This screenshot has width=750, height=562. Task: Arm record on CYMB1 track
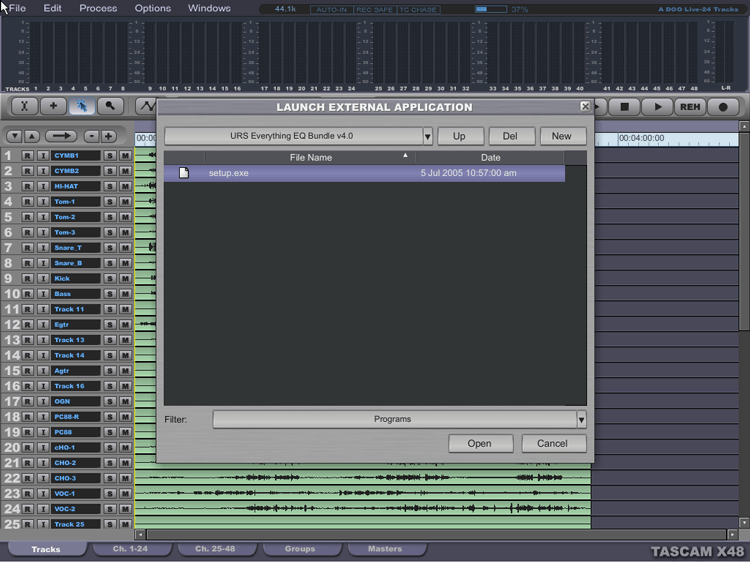tap(27, 155)
